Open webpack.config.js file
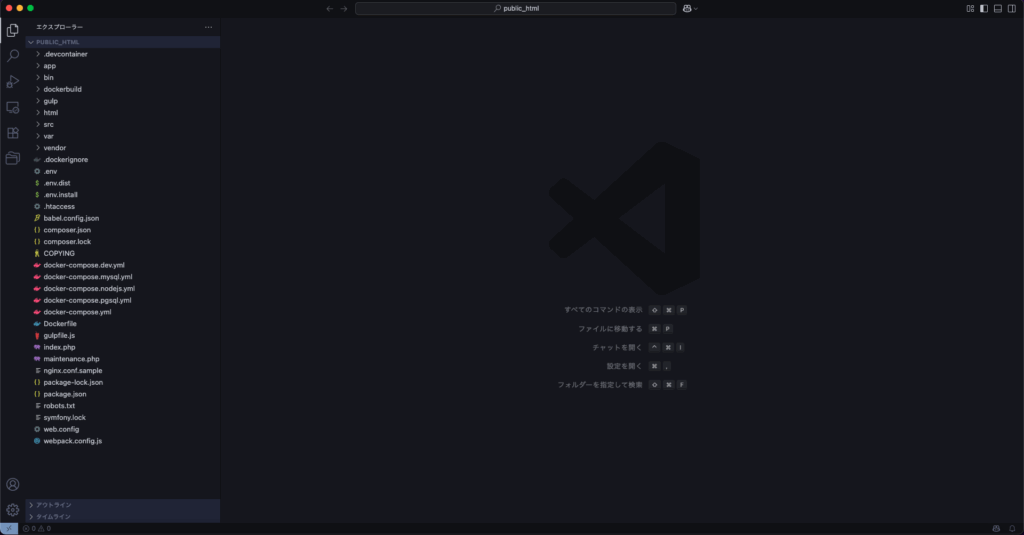The width and height of the screenshot is (1024, 535). [x=123, y=442]
